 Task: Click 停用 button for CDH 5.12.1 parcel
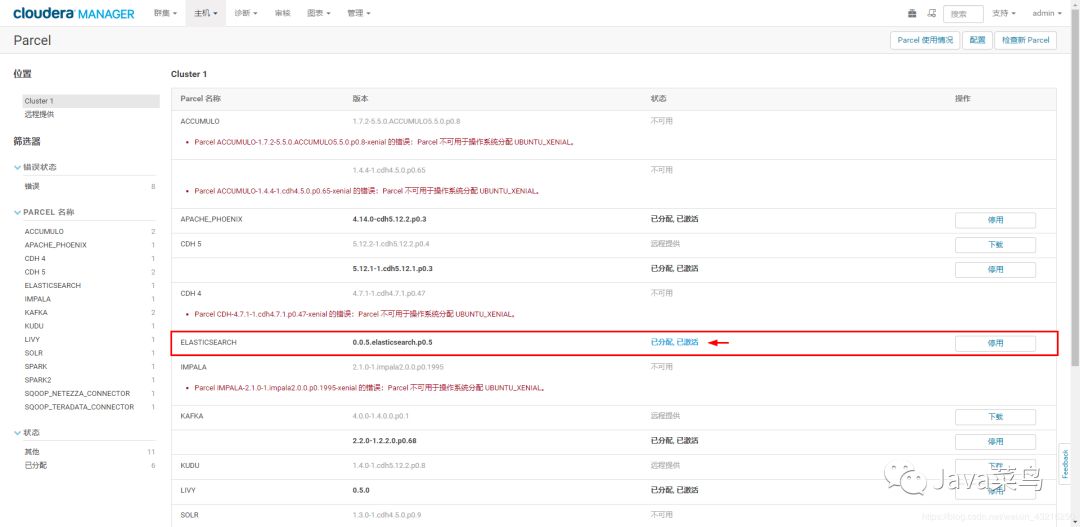[995, 269]
